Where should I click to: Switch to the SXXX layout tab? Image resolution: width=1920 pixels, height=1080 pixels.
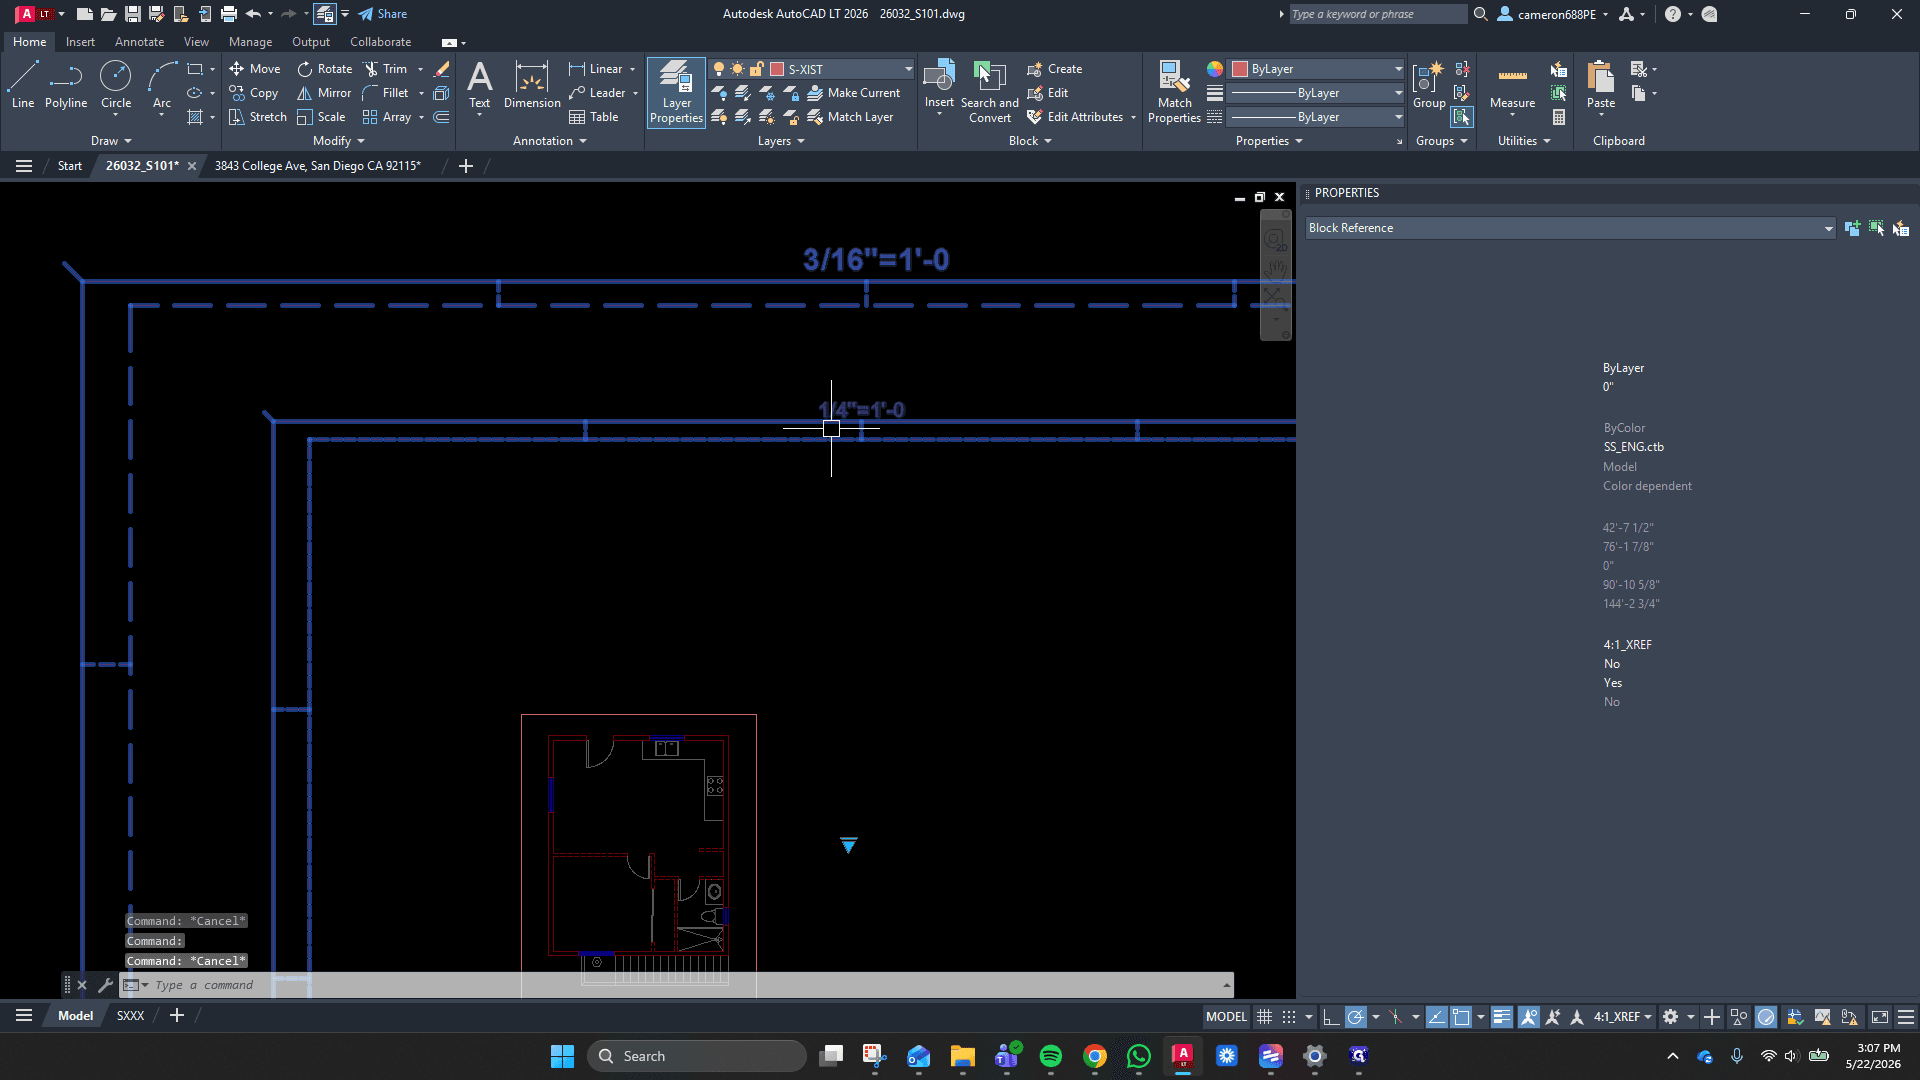point(130,1016)
